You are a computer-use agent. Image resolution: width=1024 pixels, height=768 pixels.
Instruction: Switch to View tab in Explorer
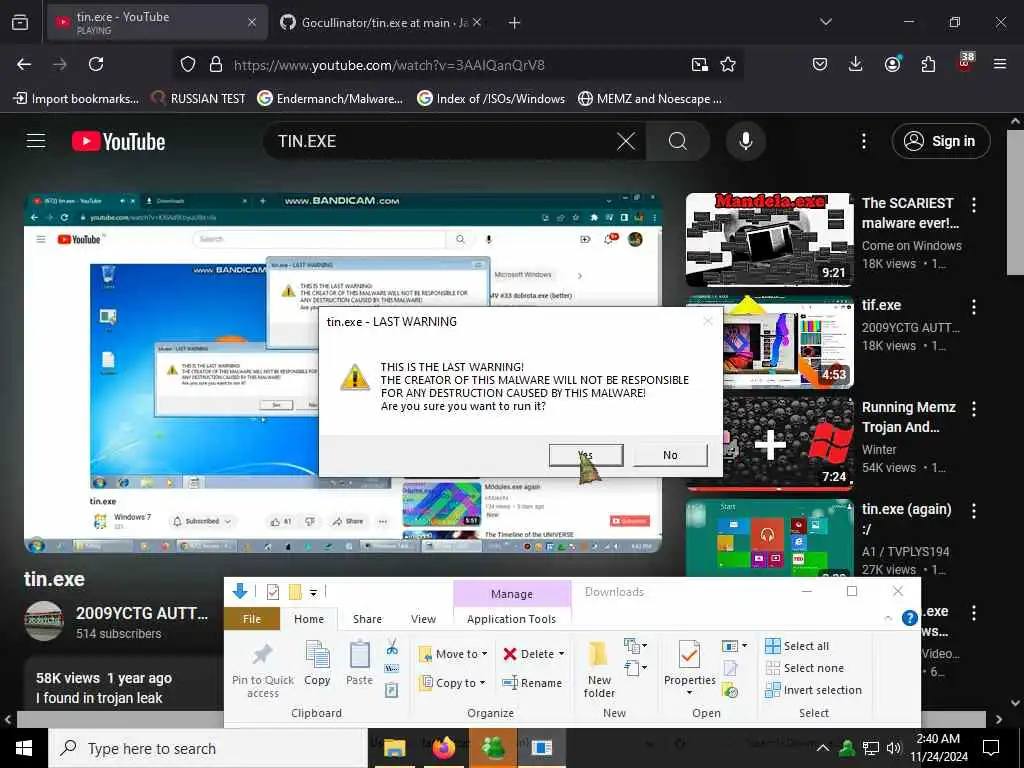(423, 619)
